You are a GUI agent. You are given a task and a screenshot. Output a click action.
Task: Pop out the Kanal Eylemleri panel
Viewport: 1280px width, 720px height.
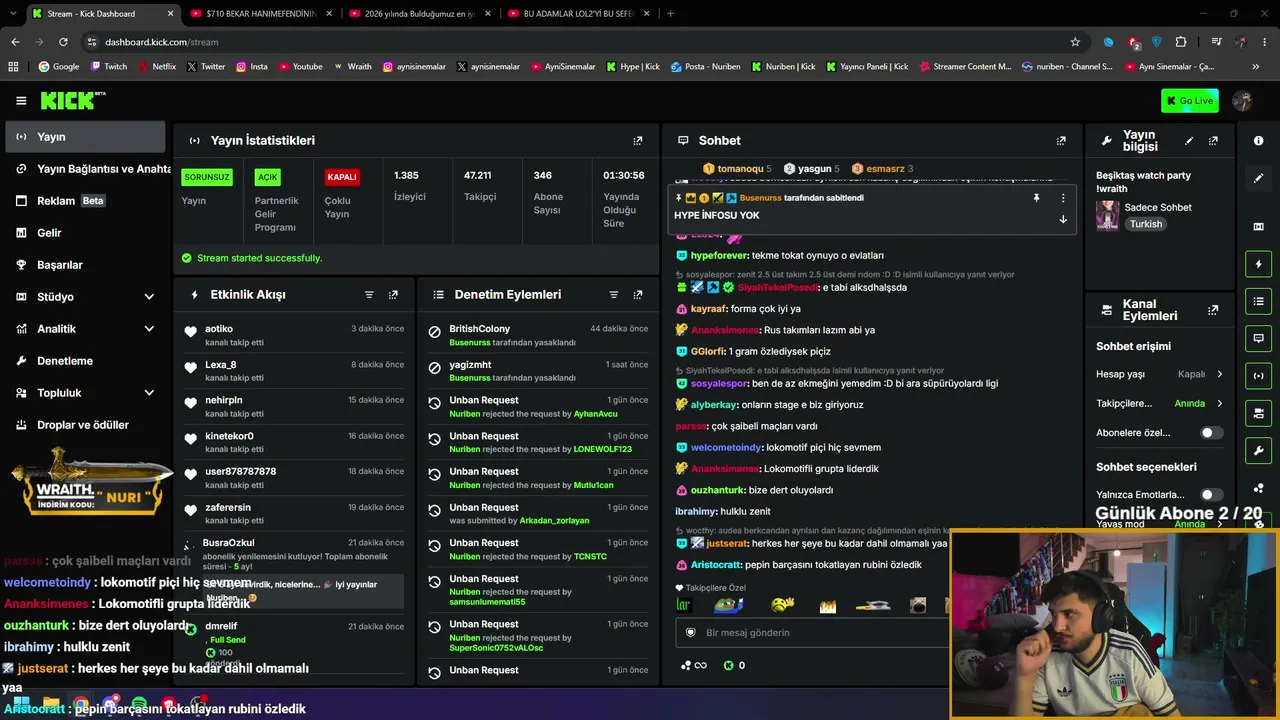click(1213, 310)
